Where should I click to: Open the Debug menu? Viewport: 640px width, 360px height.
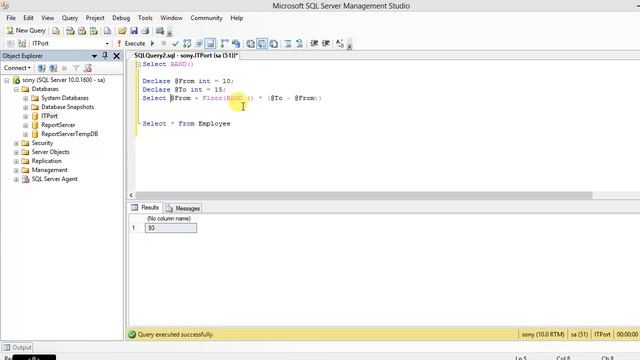pyautogui.click(x=121, y=18)
